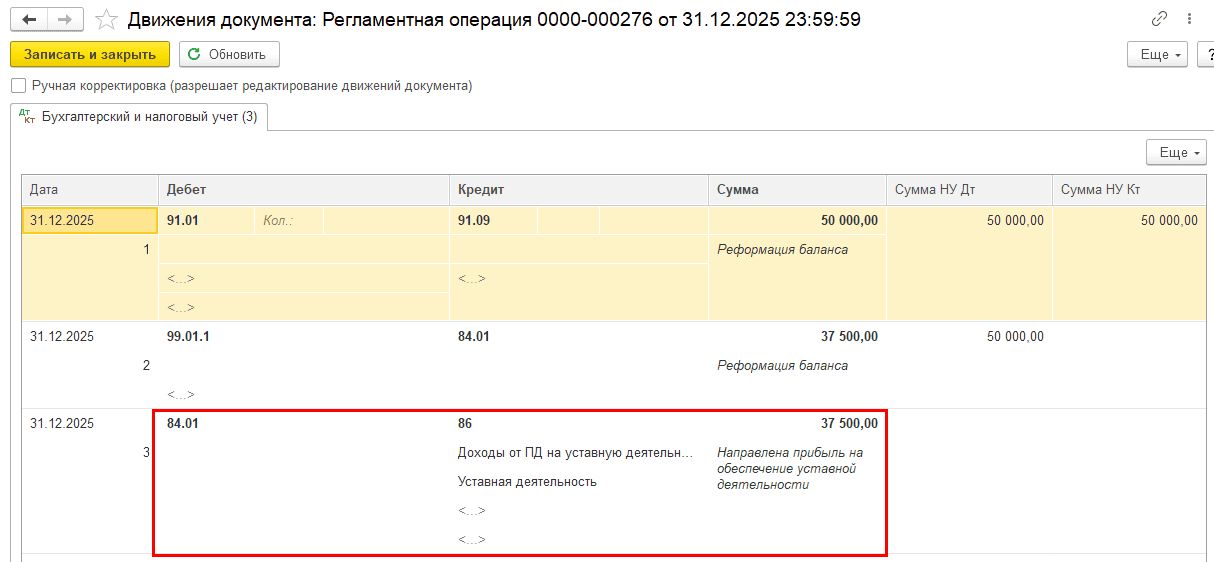
Task: Click the Кредит column header
Action: coord(578,189)
